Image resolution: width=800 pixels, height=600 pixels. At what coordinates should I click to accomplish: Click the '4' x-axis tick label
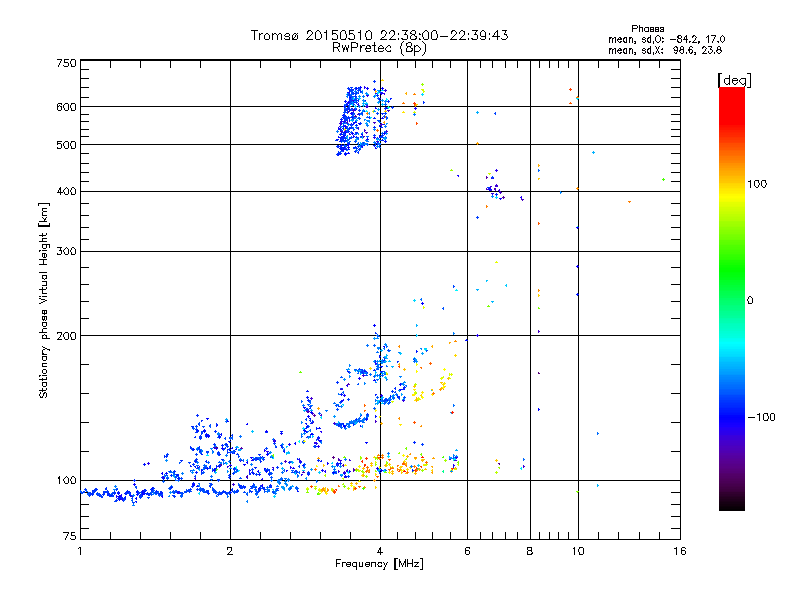(x=380, y=551)
